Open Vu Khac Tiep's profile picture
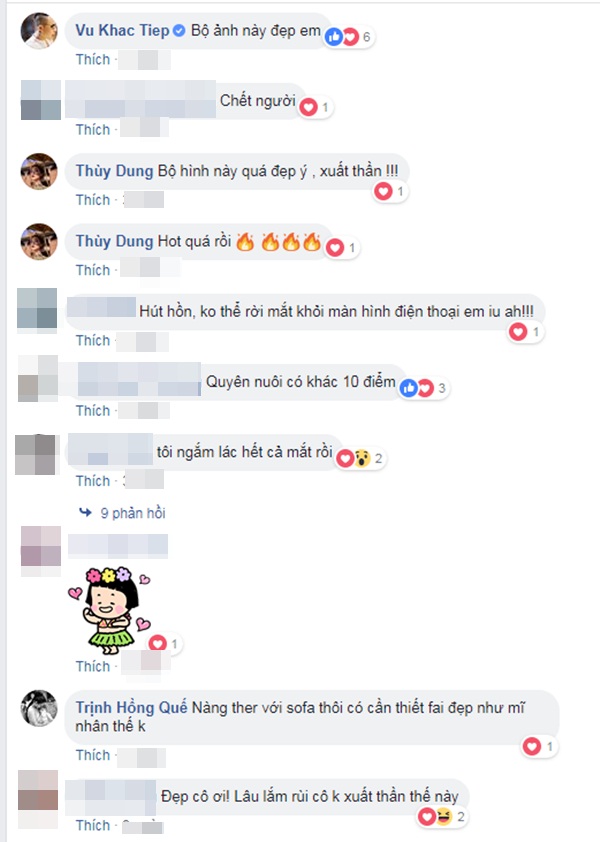The height and width of the screenshot is (842, 600). tap(39, 31)
